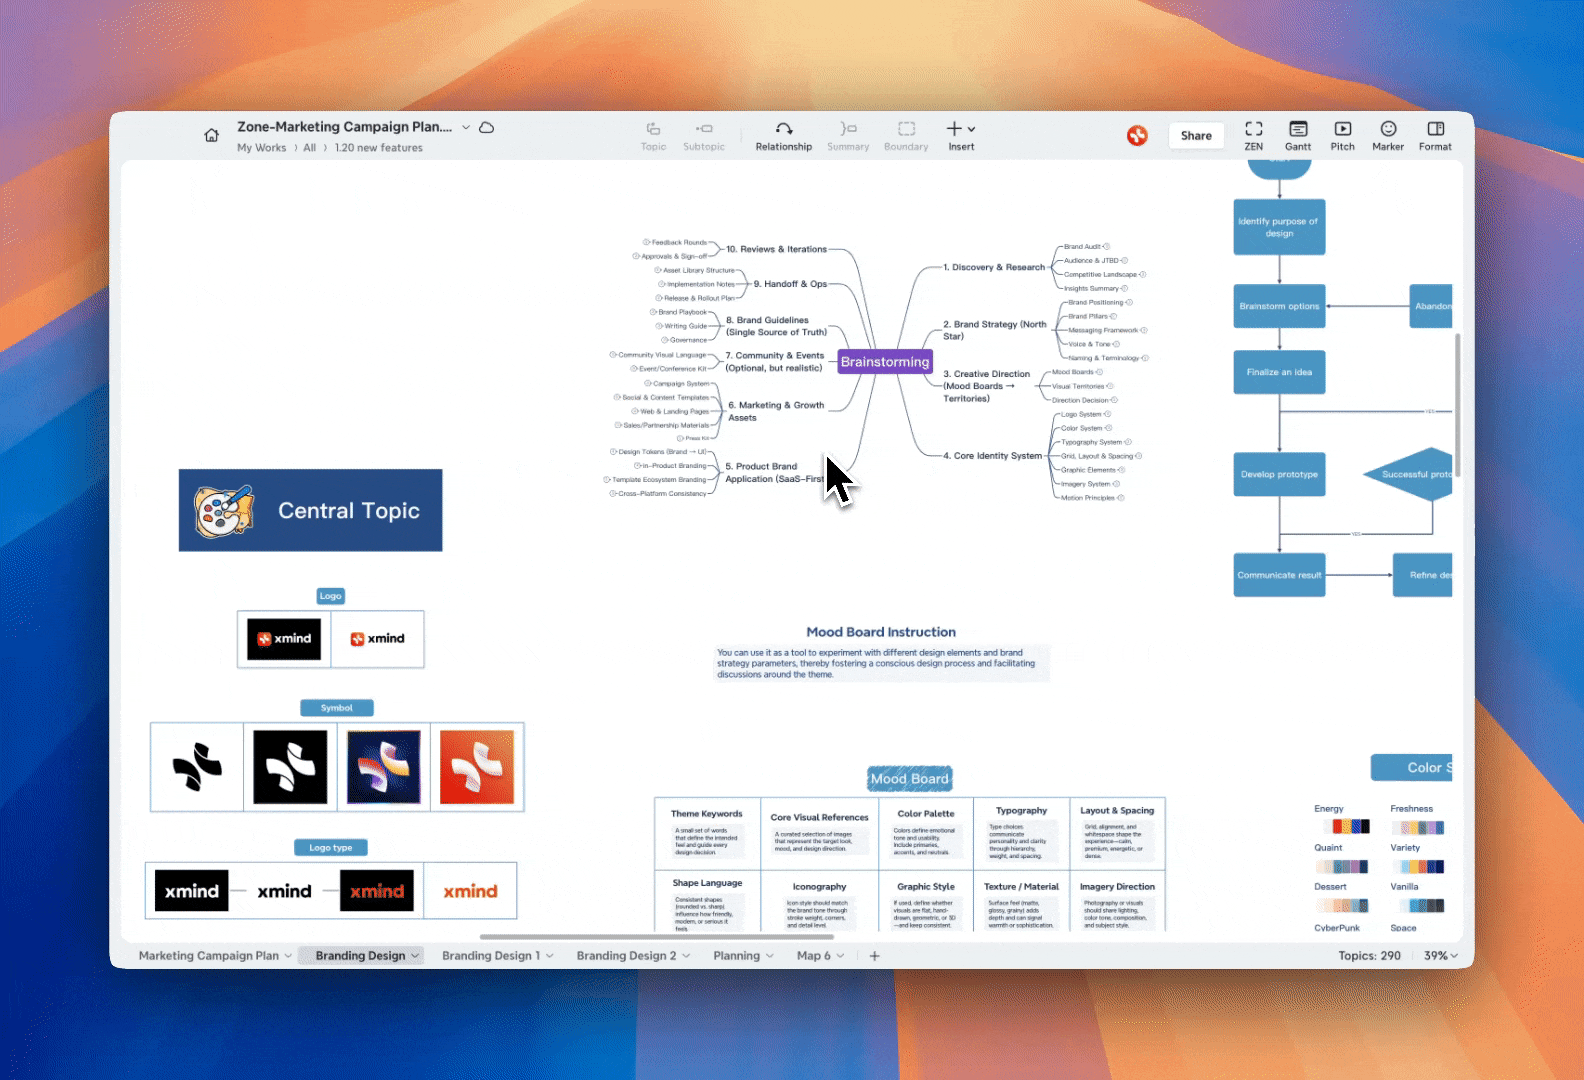Screen dimensions: 1584x1080
Task: Select the Relationship tool
Action: pyautogui.click(x=784, y=136)
